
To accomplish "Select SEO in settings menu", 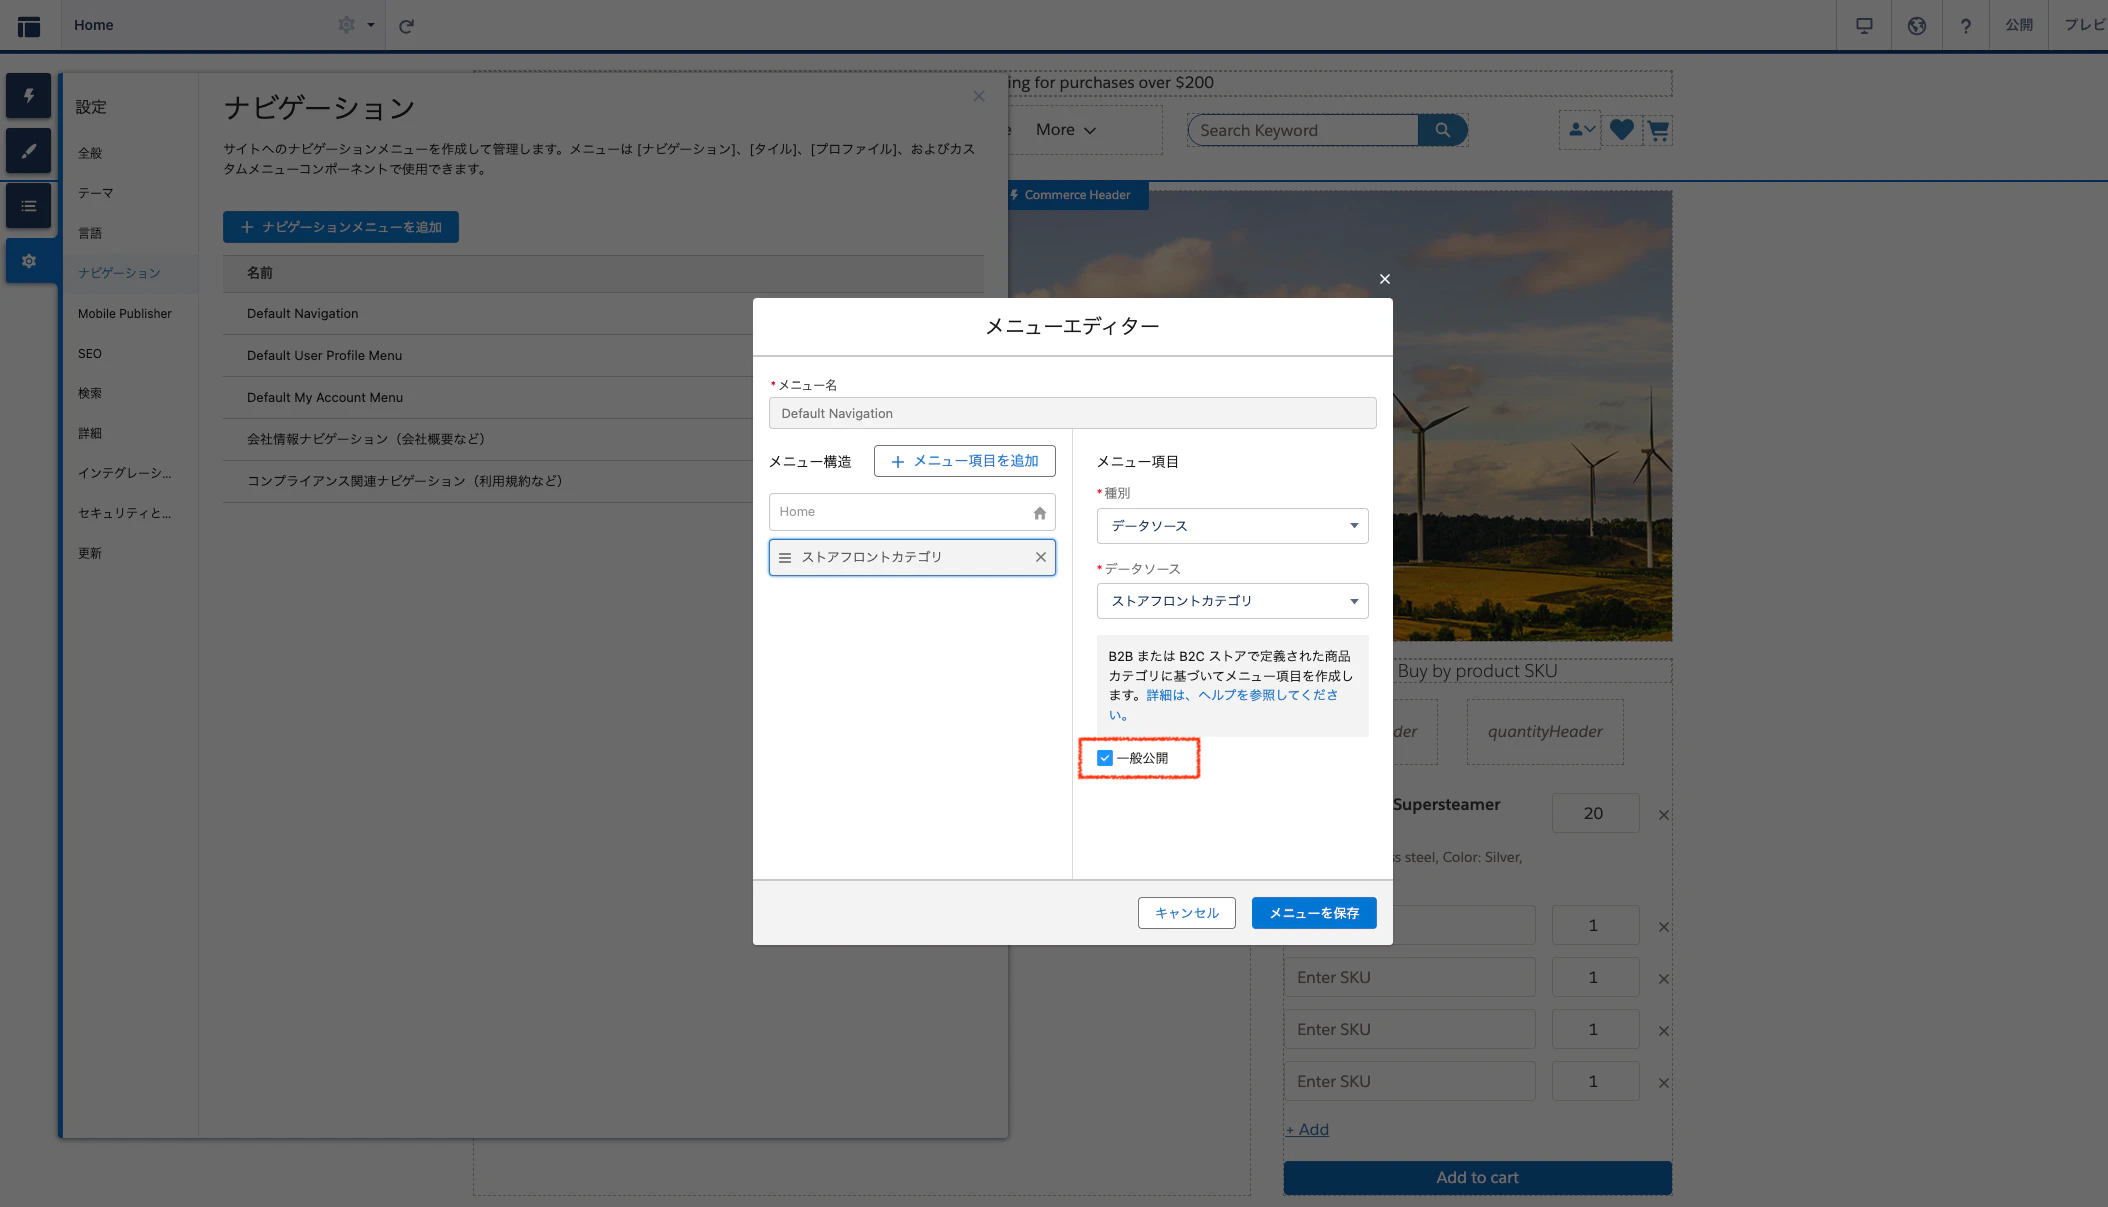I will pyautogui.click(x=90, y=353).
